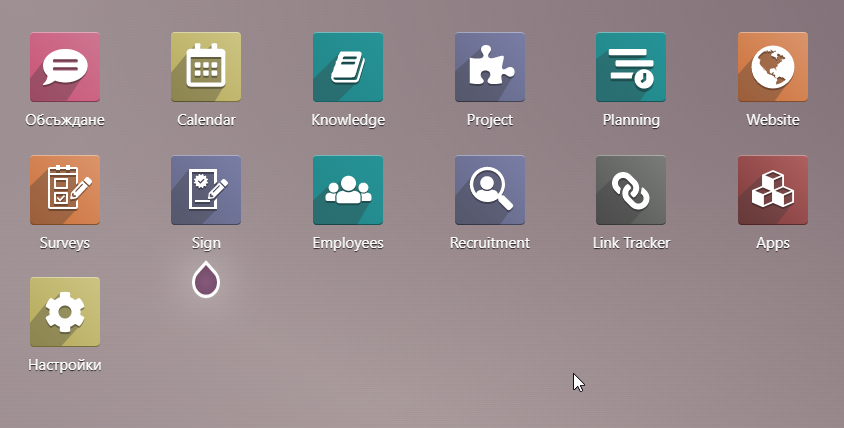Open the Обсъждане discussion app

point(65,67)
